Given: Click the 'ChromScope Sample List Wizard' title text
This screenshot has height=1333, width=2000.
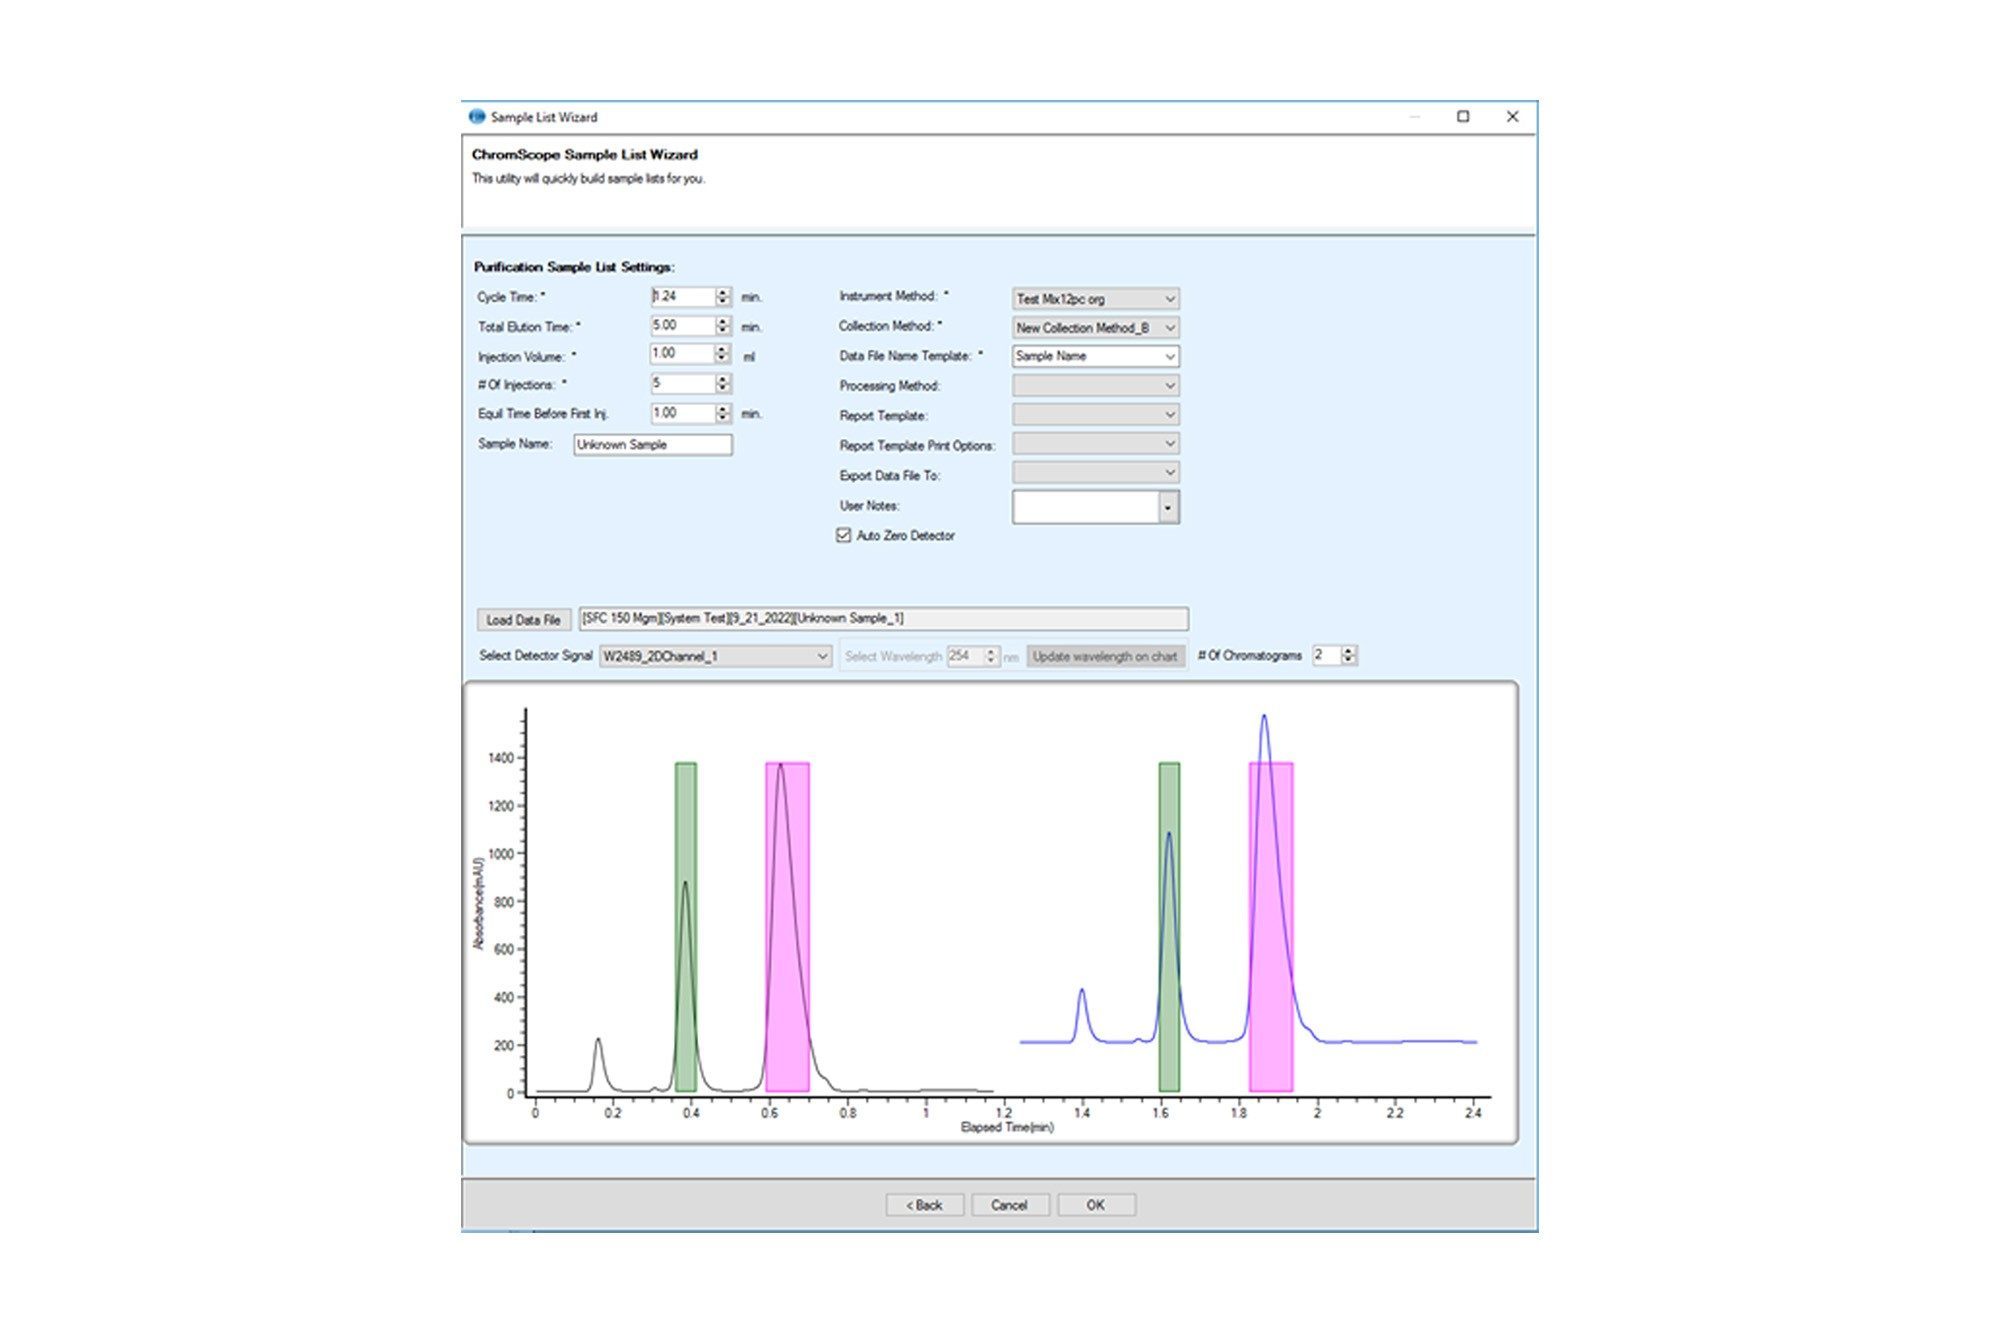Looking at the screenshot, I should (585, 155).
